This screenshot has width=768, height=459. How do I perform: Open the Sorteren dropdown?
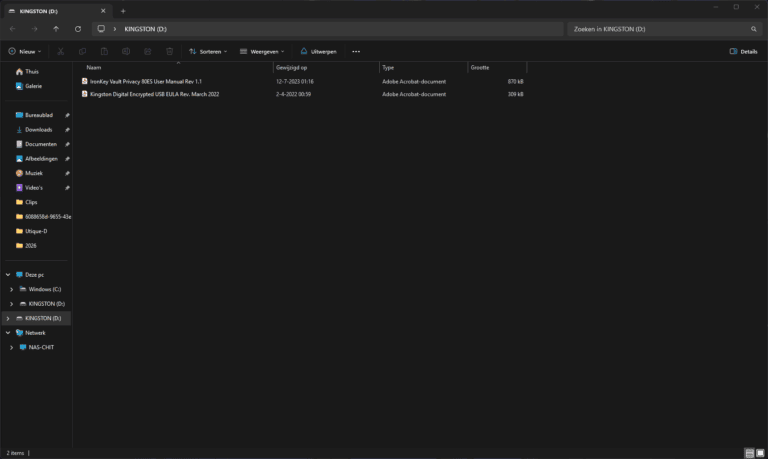point(208,51)
